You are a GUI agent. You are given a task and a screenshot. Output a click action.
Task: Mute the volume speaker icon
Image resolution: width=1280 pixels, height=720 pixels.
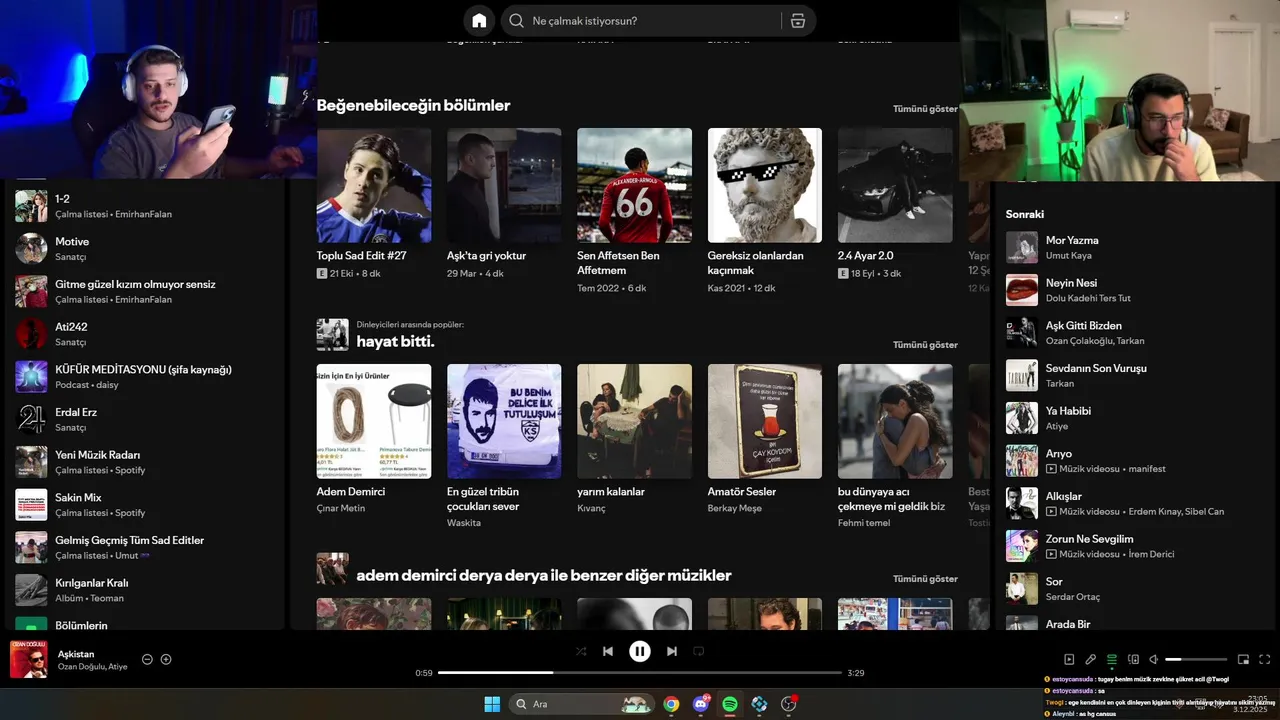point(1154,659)
